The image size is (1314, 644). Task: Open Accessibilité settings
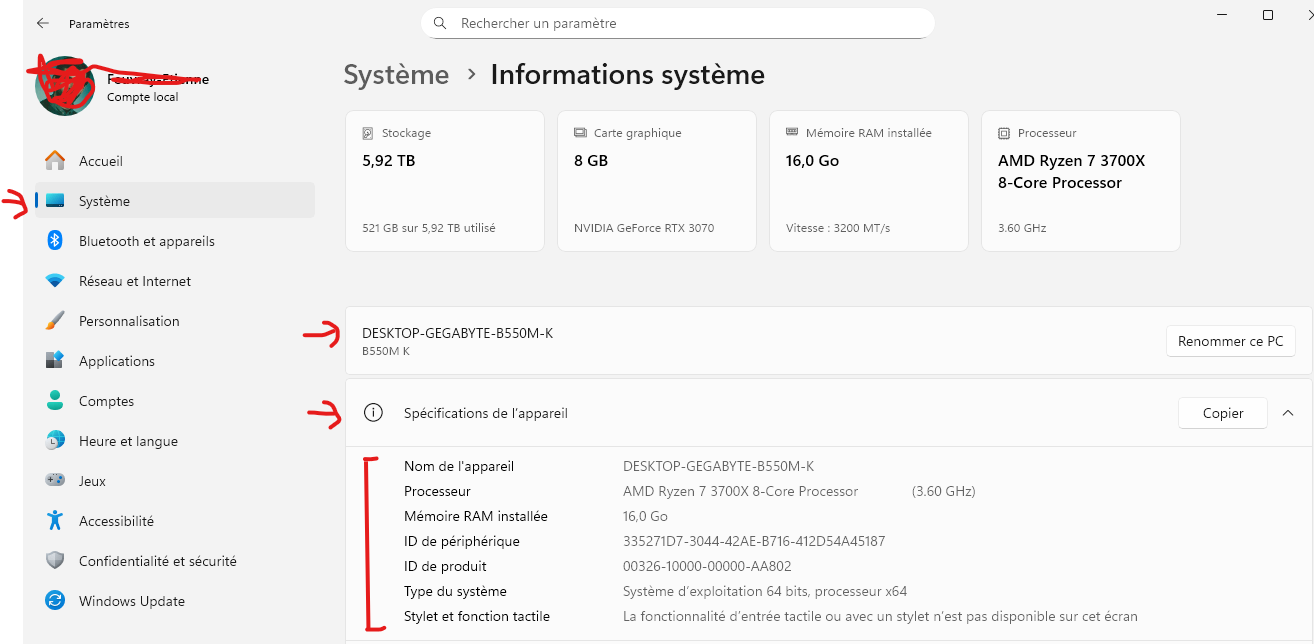pos(175,521)
